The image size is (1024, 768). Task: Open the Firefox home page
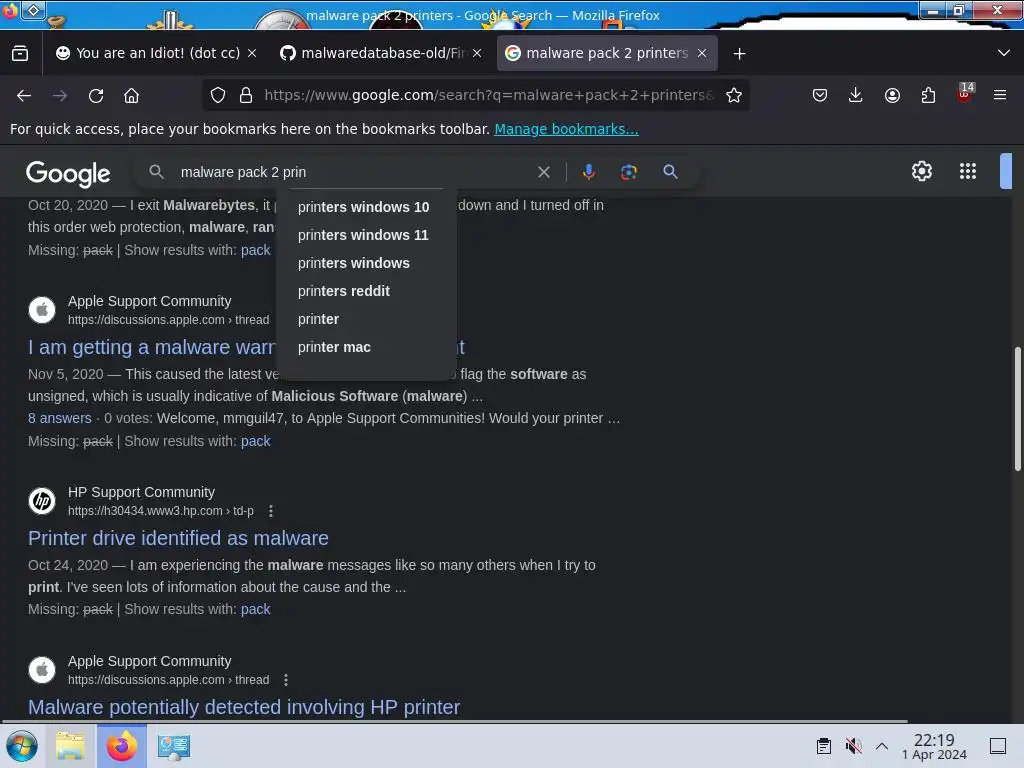click(131, 96)
